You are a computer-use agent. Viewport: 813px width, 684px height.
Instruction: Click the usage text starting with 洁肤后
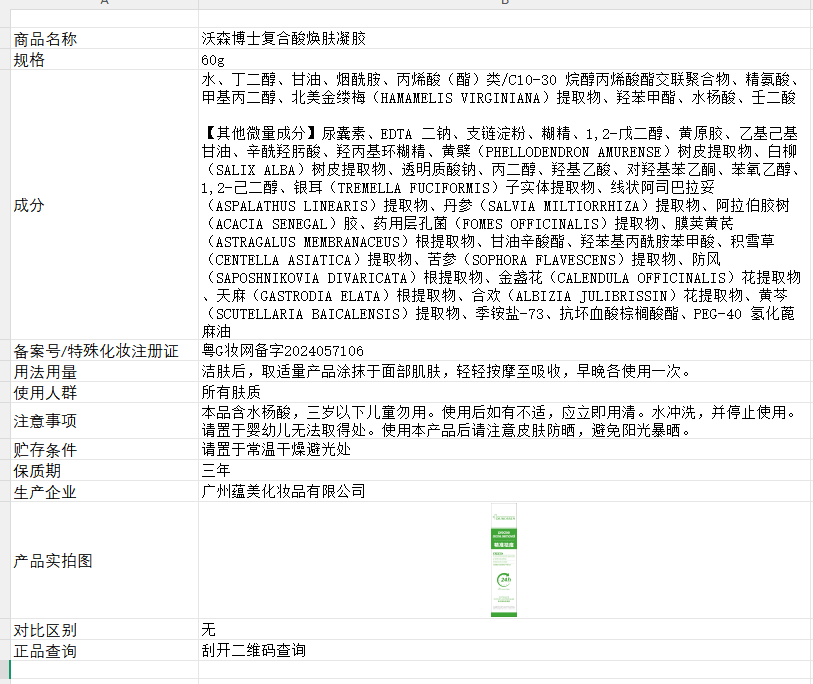pyautogui.click(x=446, y=371)
